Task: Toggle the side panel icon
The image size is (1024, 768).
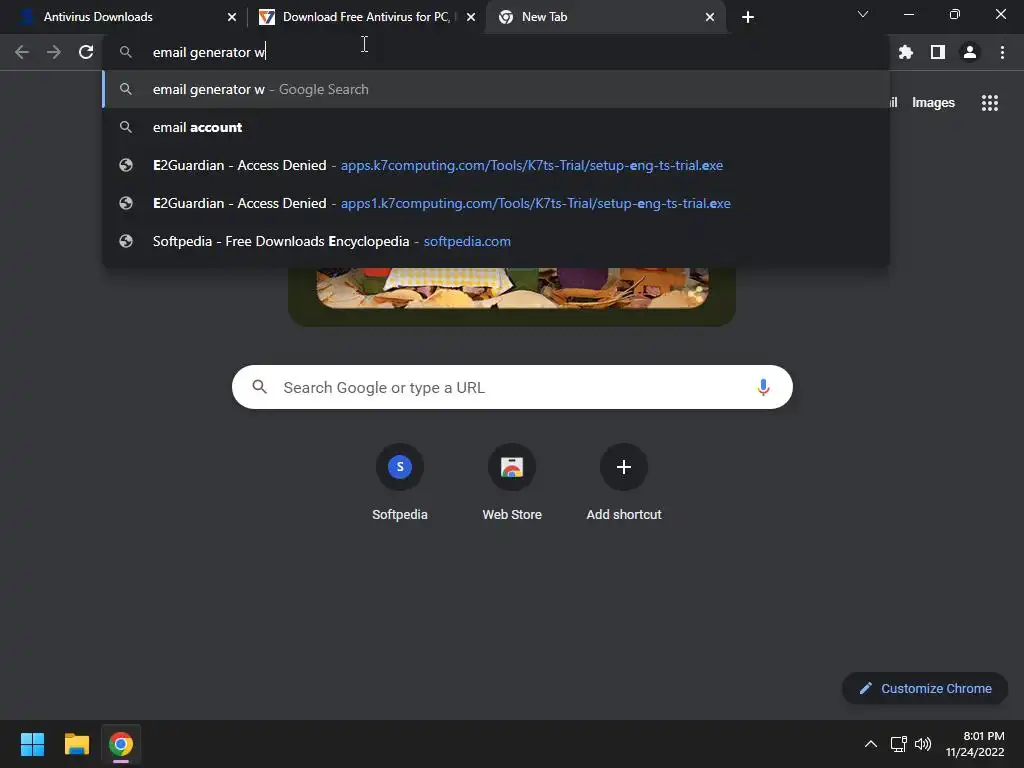Action: click(x=937, y=52)
